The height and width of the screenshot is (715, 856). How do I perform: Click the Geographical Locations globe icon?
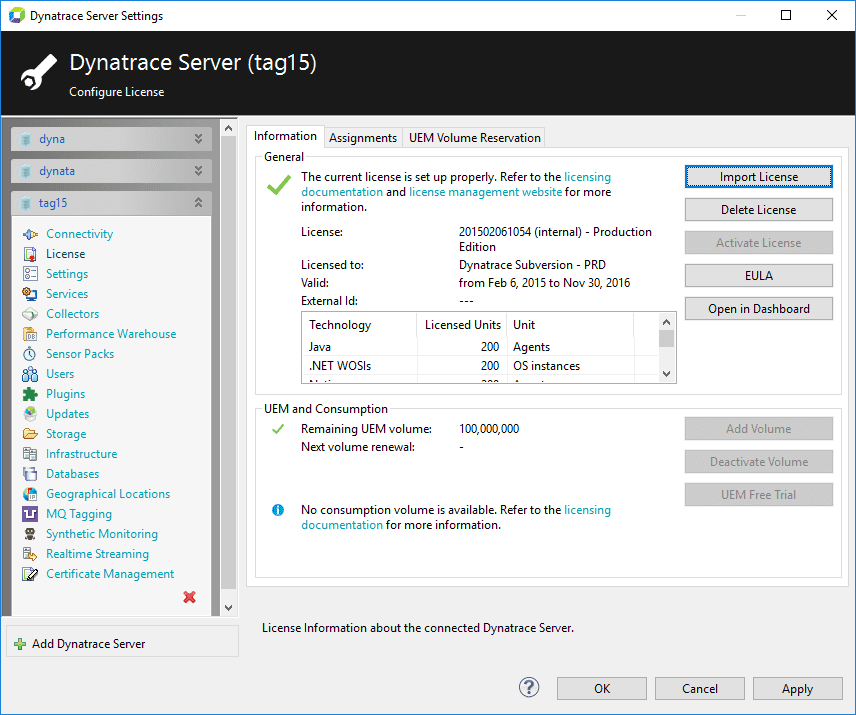click(x=30, y=494)
